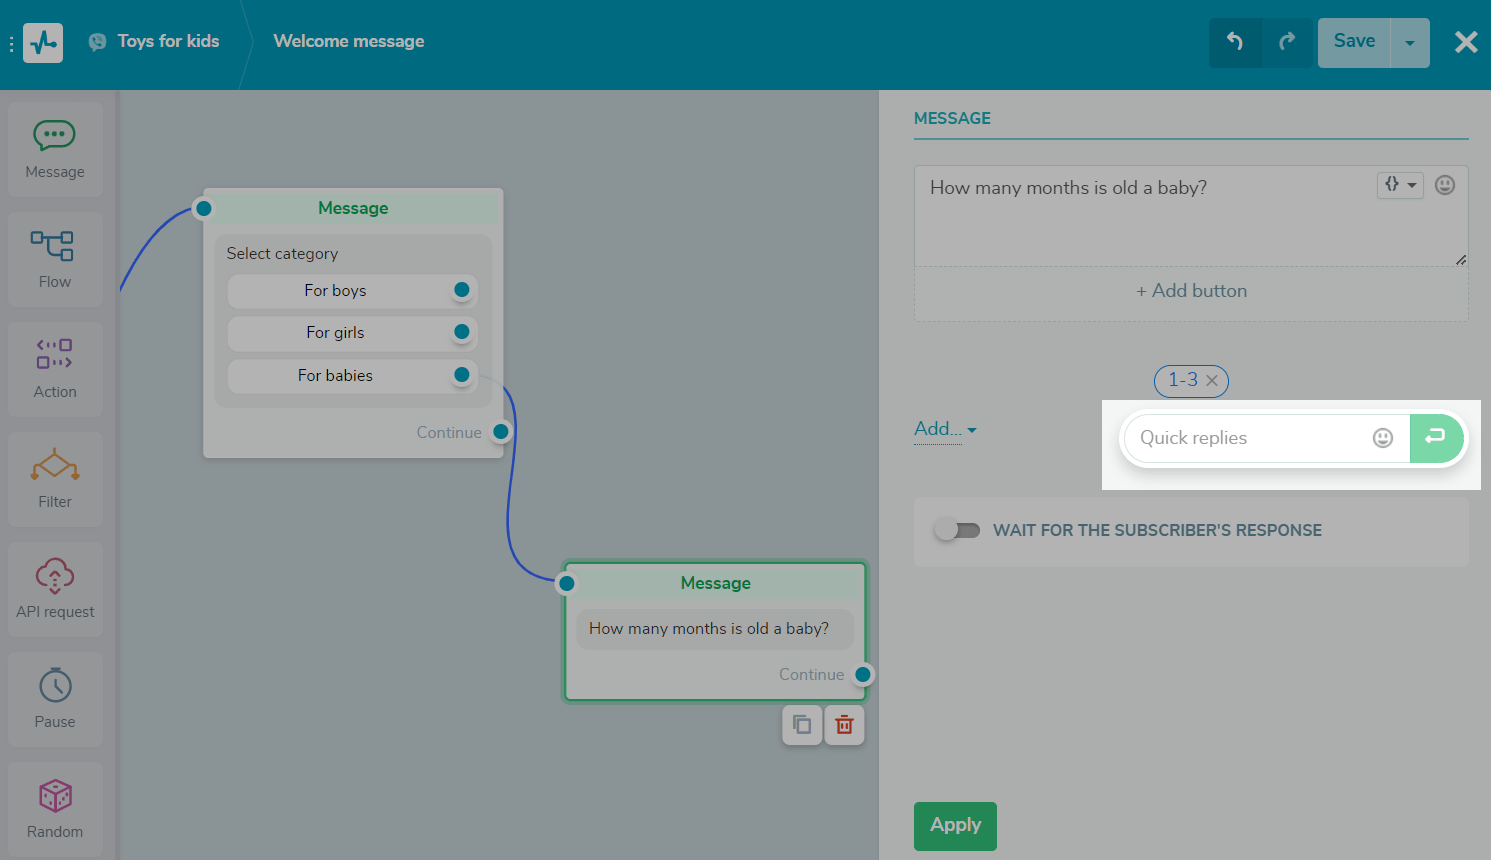Click the redo arrow button
The image size is (1491, 860).
[x=1287, y=42]
